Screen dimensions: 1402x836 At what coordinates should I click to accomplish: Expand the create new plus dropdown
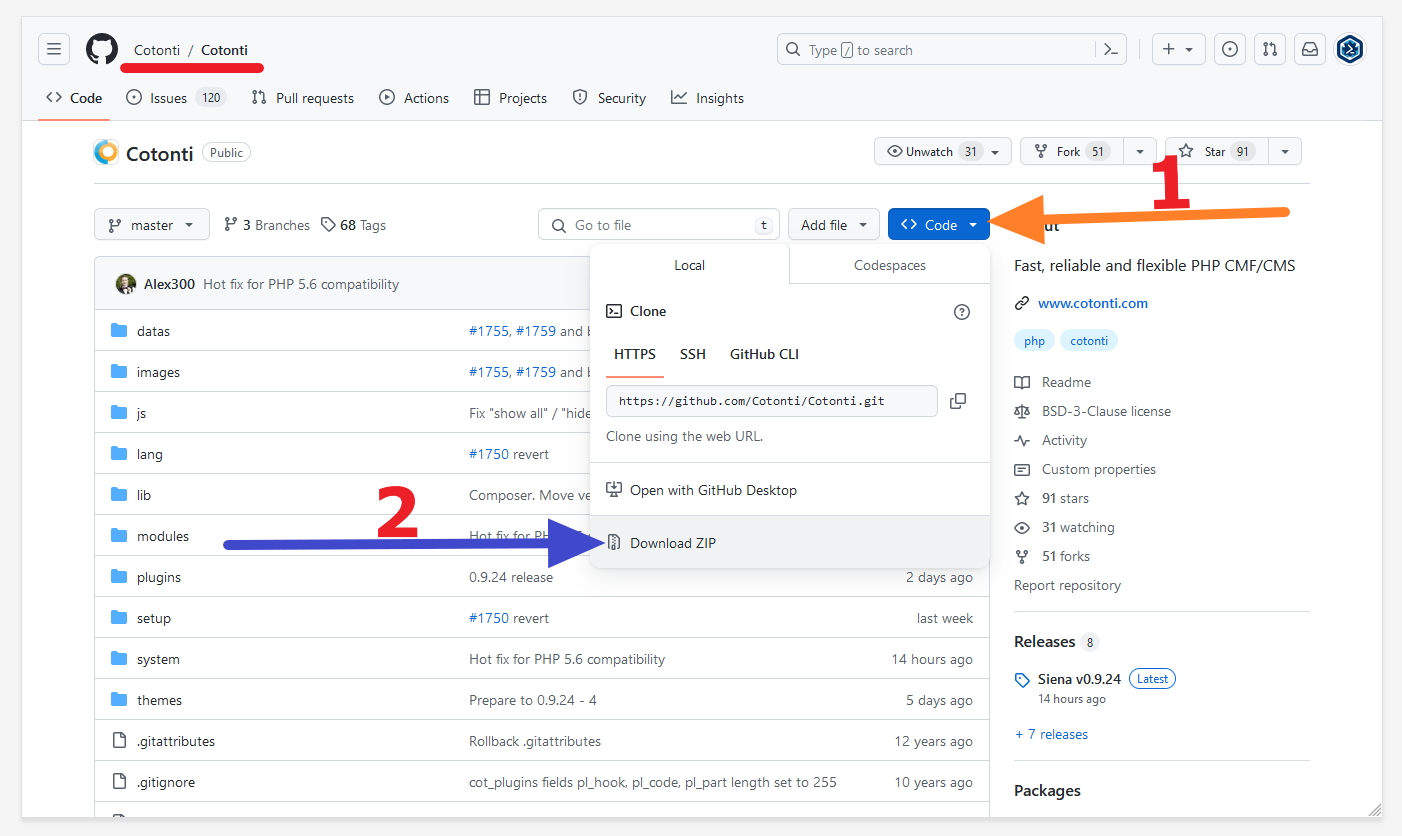tap(1178, 49)
